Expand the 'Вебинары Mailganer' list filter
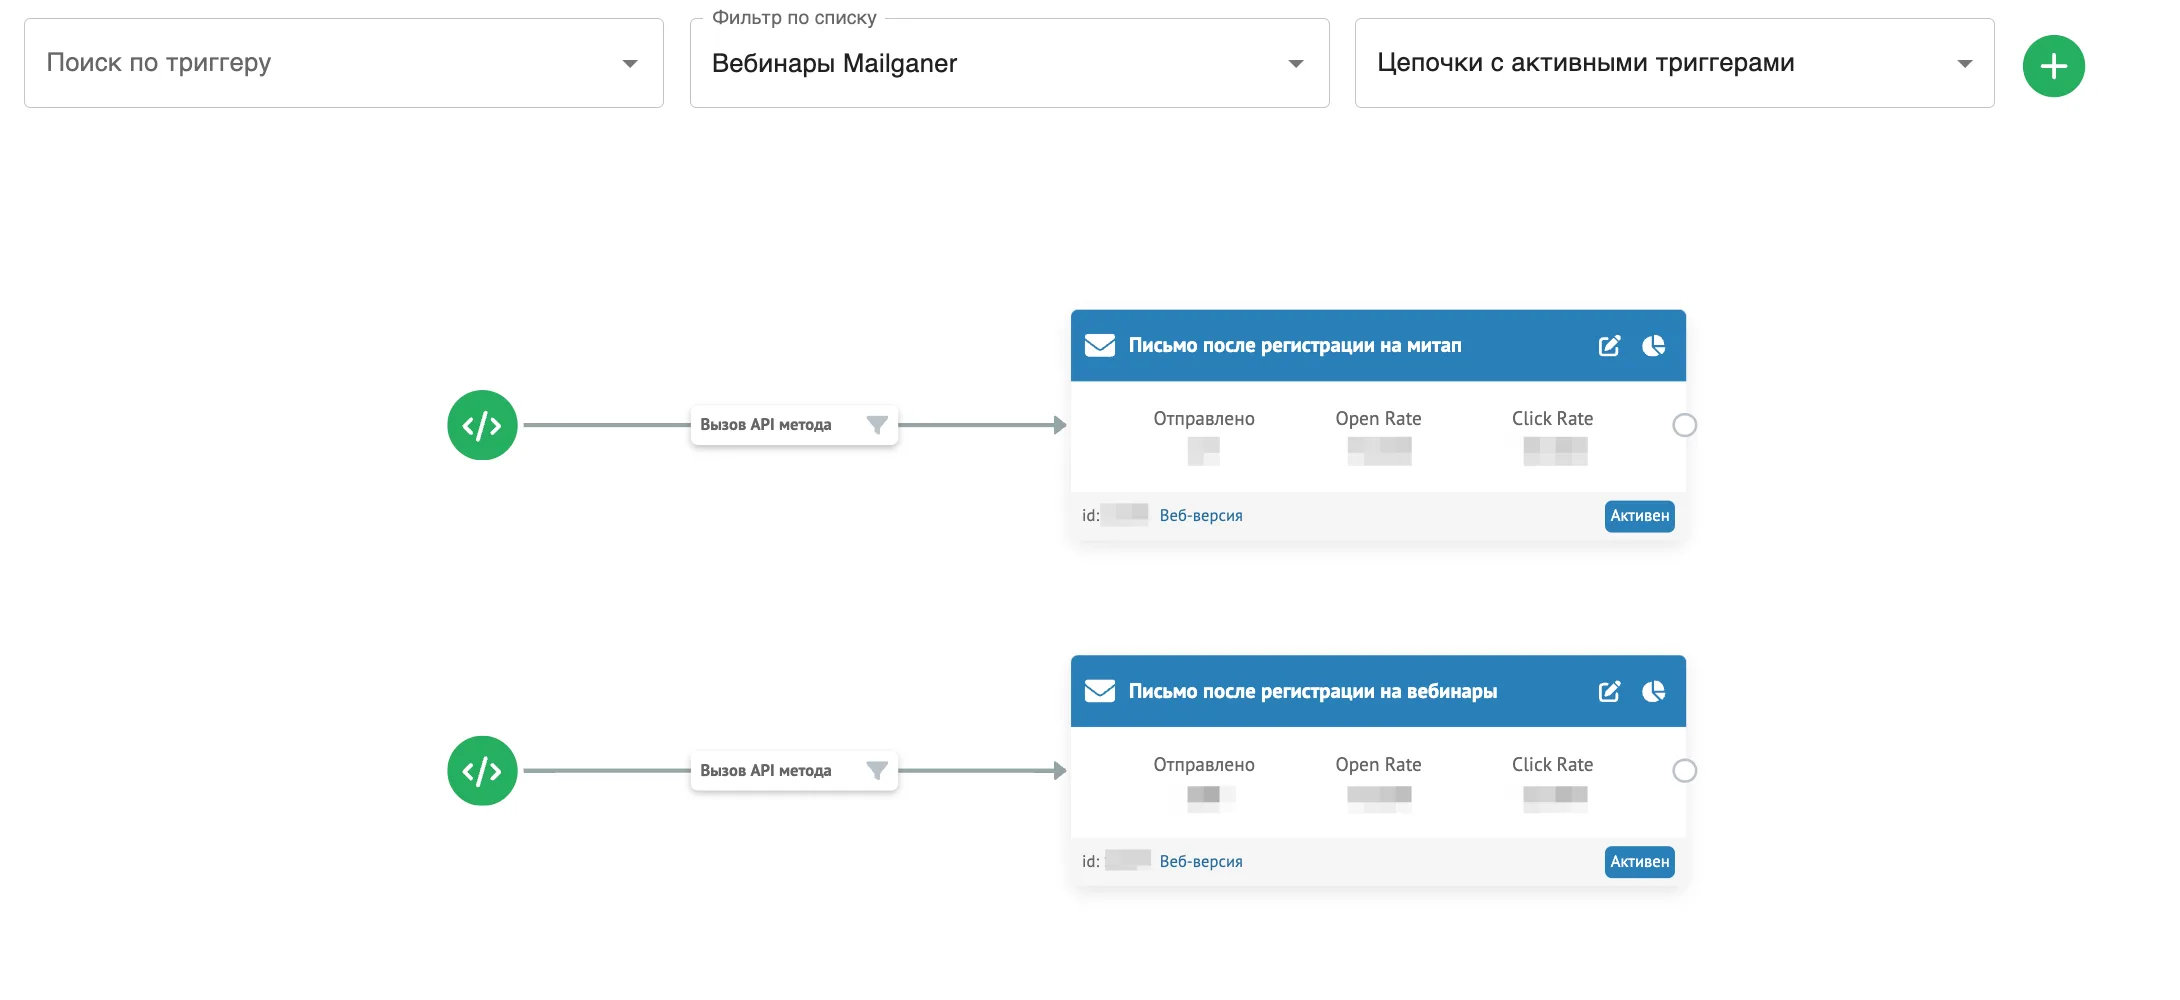 tap(1009, 63)
